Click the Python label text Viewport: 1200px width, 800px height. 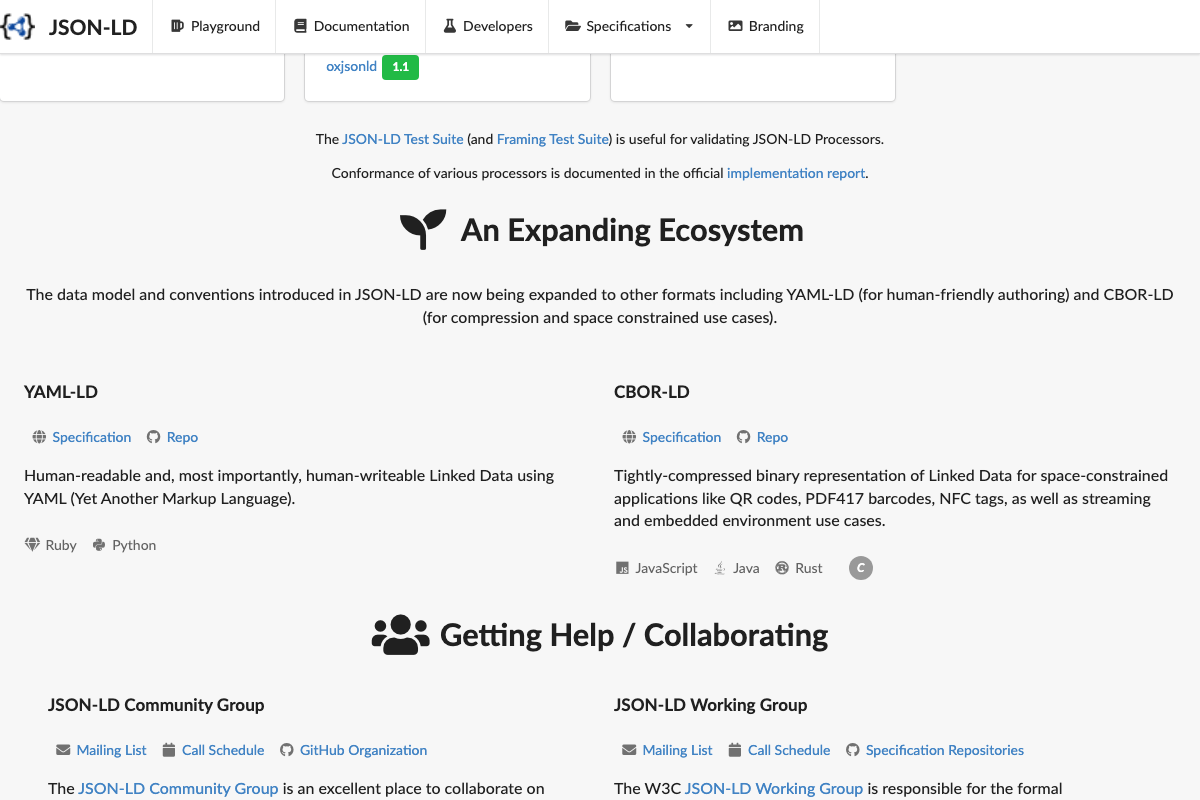pos(134,545)
